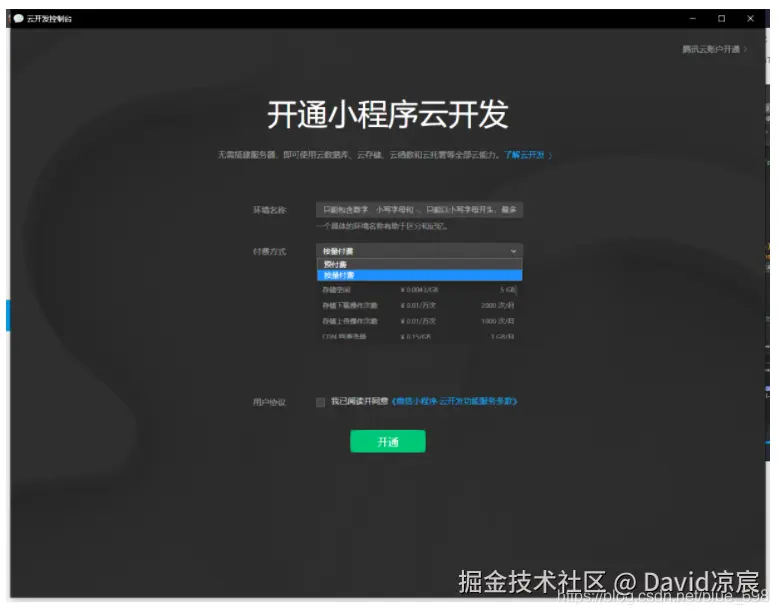Viewport: 779px width, 615px height.
Task: Tick the 我已阅读并同意 agreement checkbox
Action: [320, 402]
